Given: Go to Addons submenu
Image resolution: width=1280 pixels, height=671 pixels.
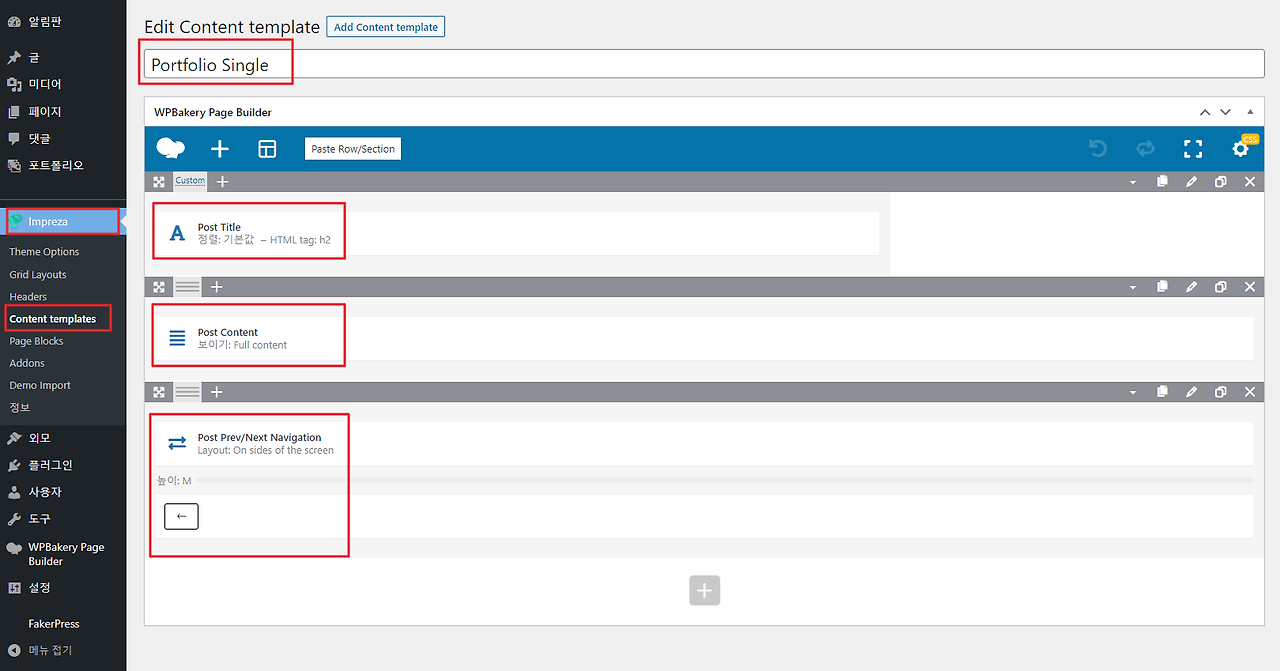Looking at the screenshot, I should [x=27, y=363].
